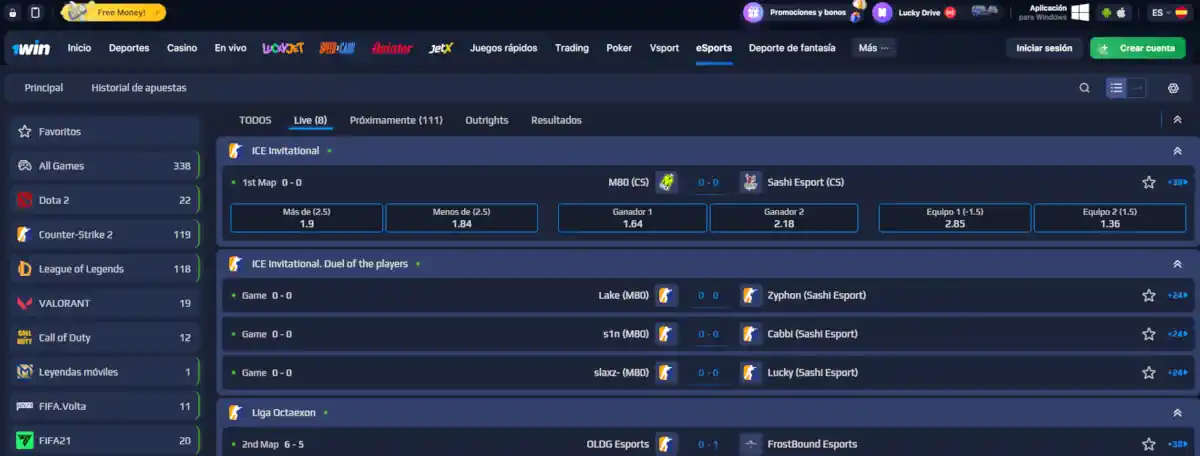This screenshot has height=456, width=1200.
Task: Select the TODOS filter tab
Action: pos(255,120)
